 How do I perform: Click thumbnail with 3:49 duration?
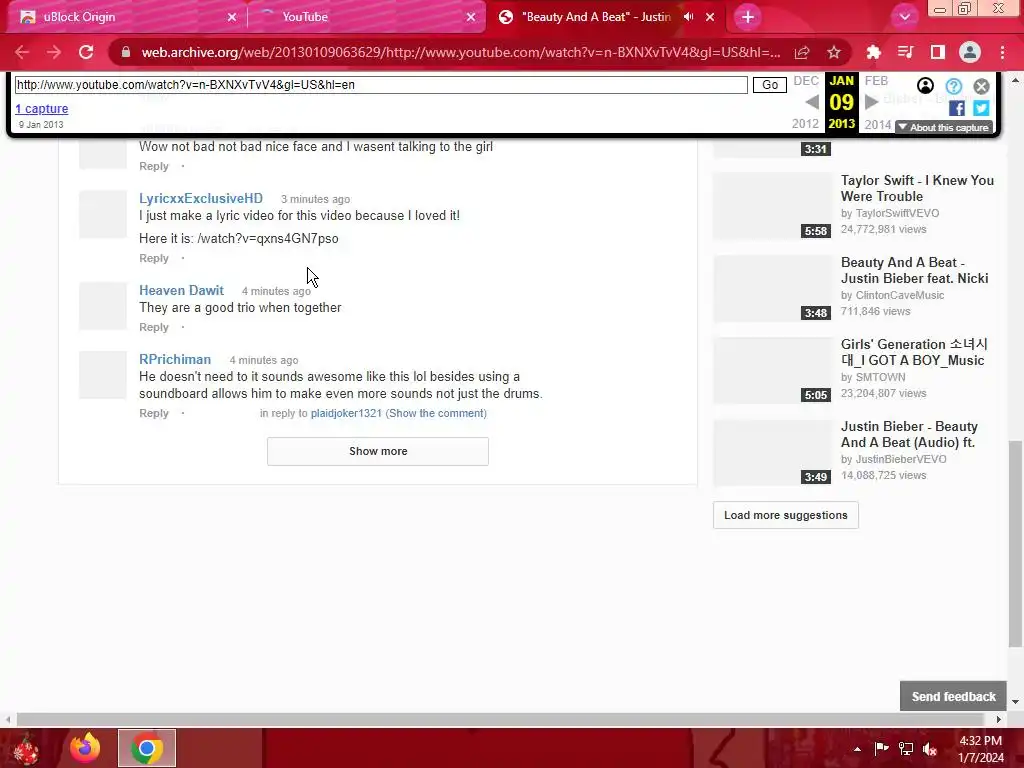point(772,452)
